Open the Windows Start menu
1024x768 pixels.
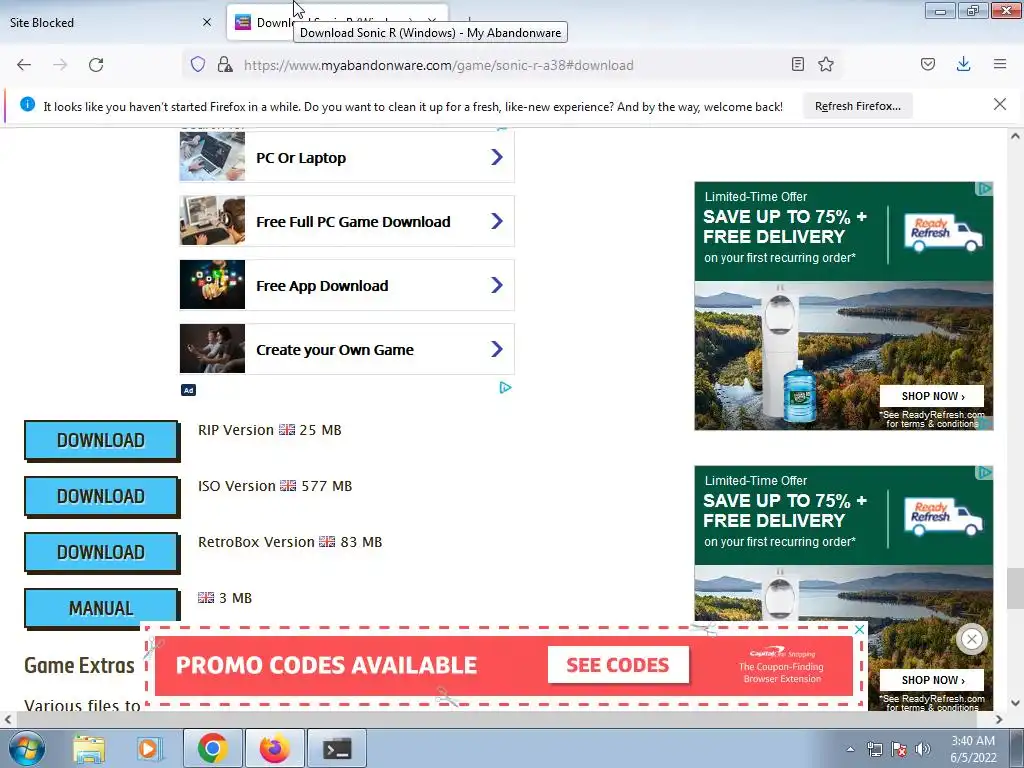(25, 748)
